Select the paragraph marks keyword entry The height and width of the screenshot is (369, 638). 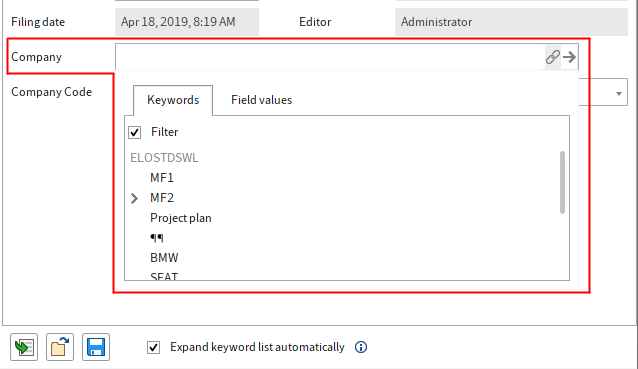pos(157,238)
